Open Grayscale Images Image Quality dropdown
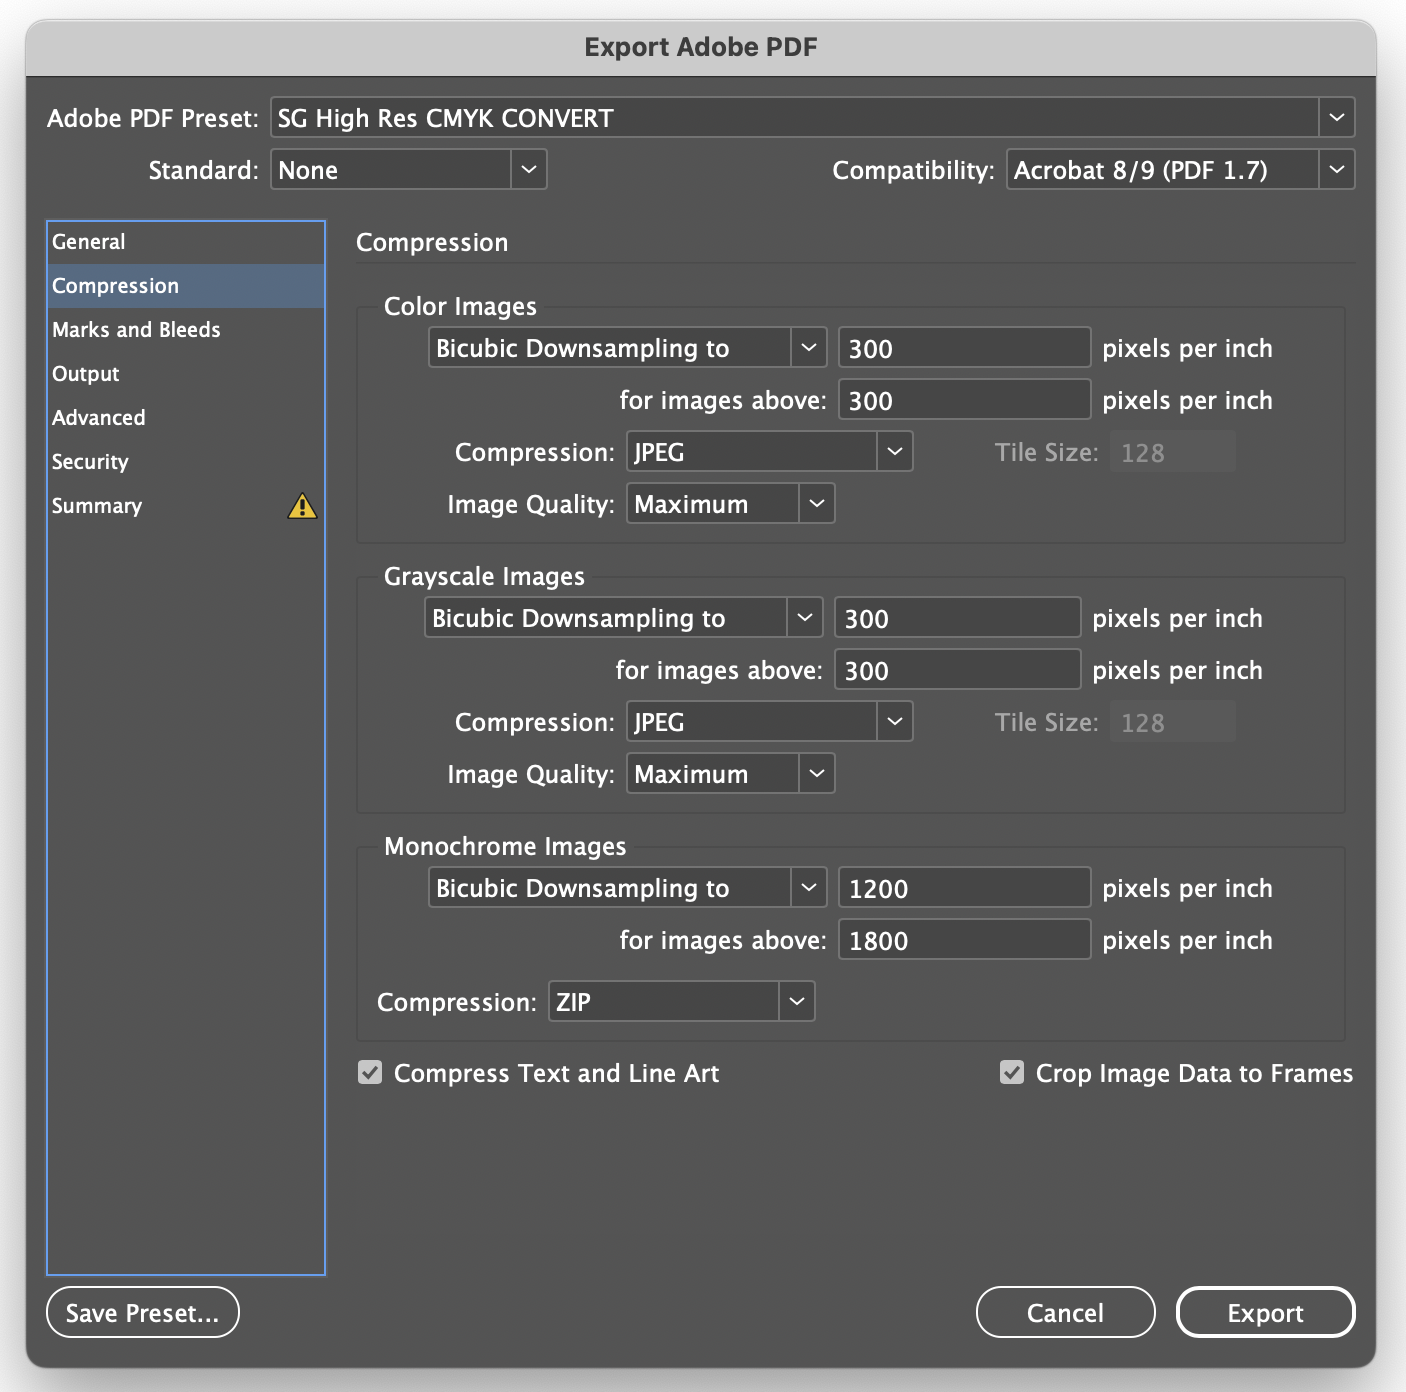The image size is (1406, 1392). tap(730, 774)
